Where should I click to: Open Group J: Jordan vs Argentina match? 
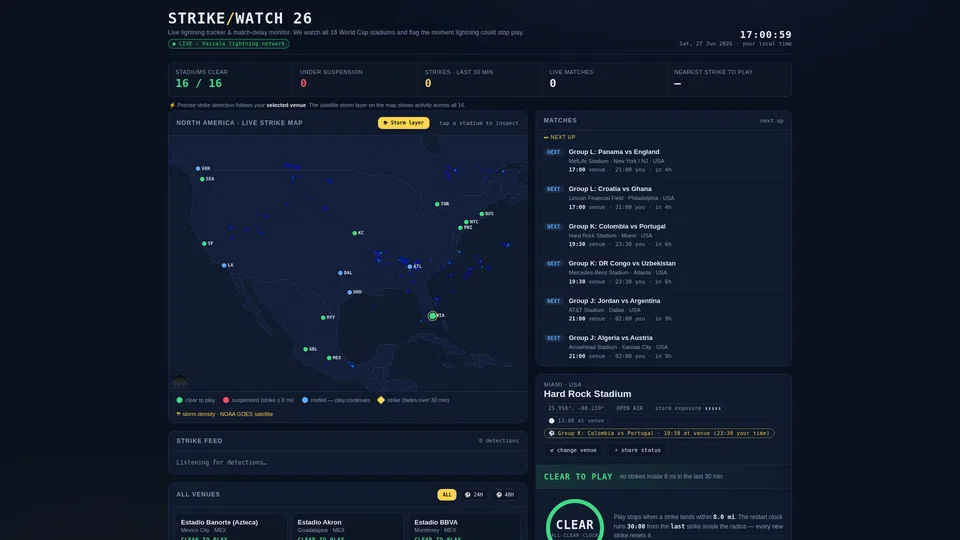tap(663, 310)
